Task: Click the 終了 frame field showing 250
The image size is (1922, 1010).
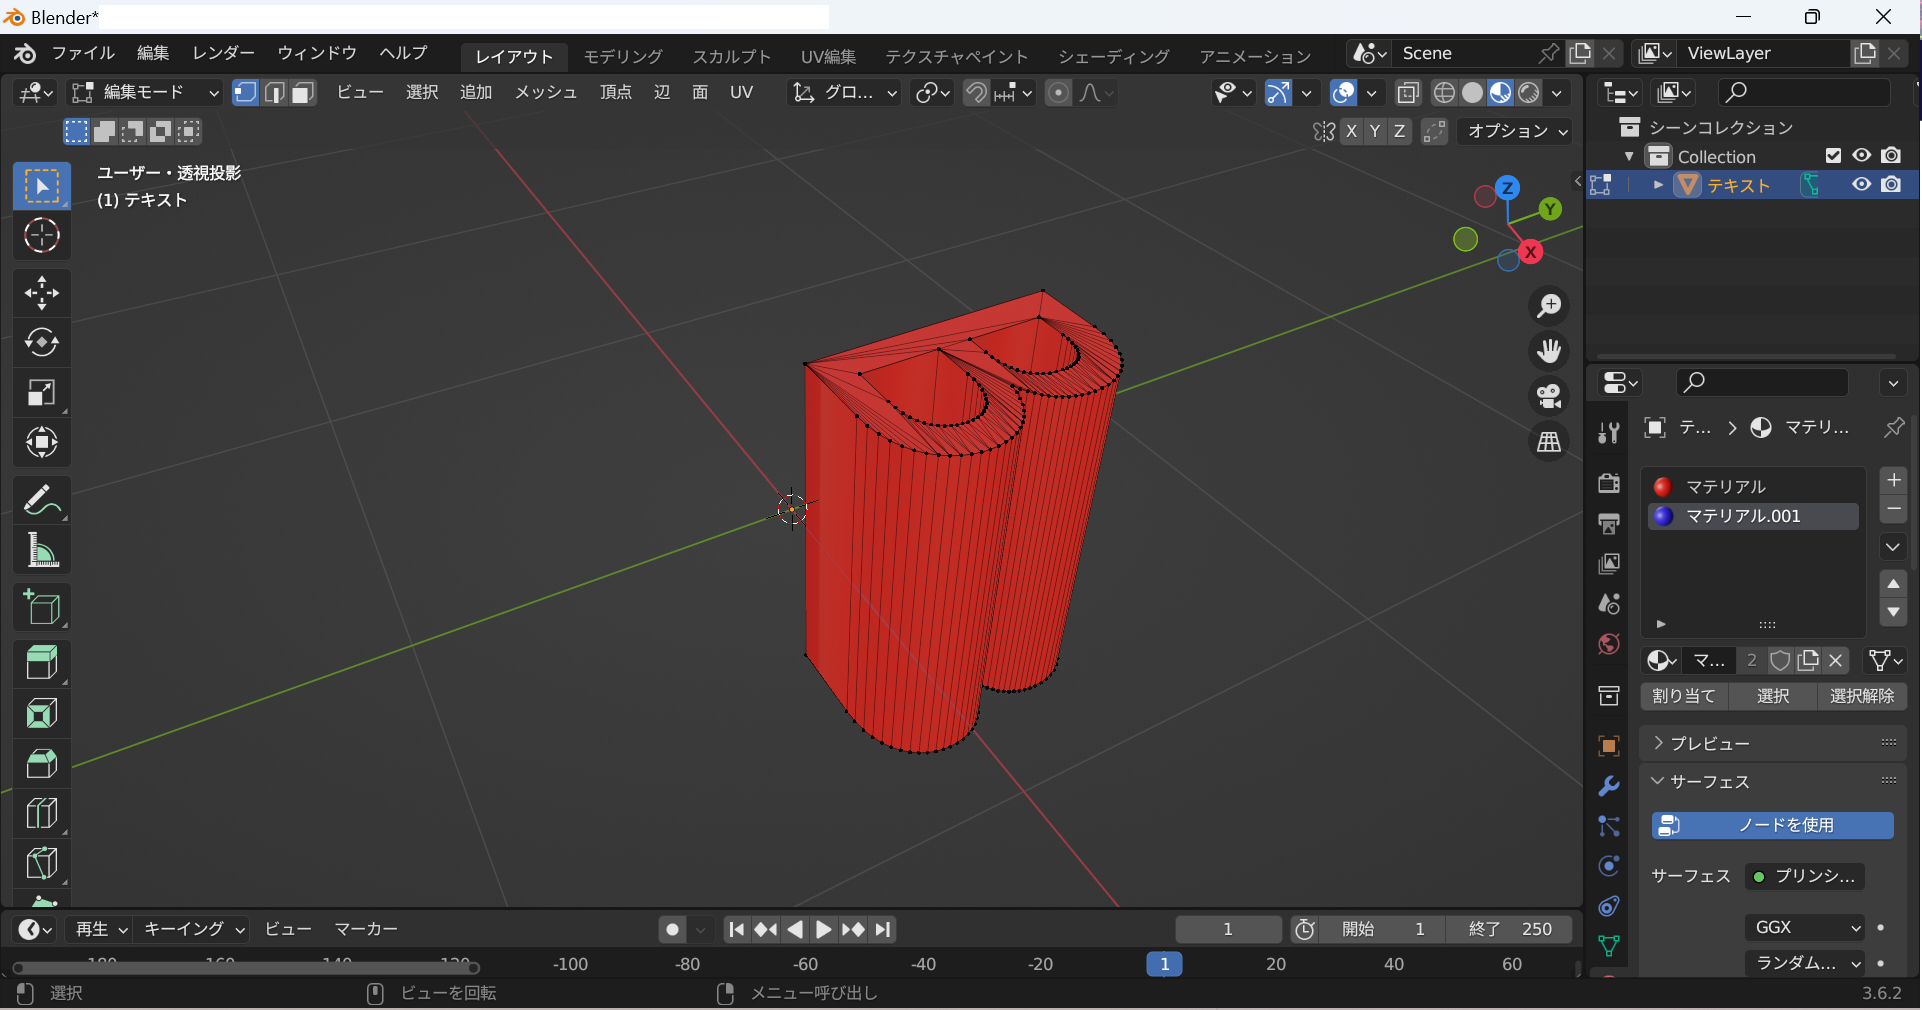Action: point(1510,929)
